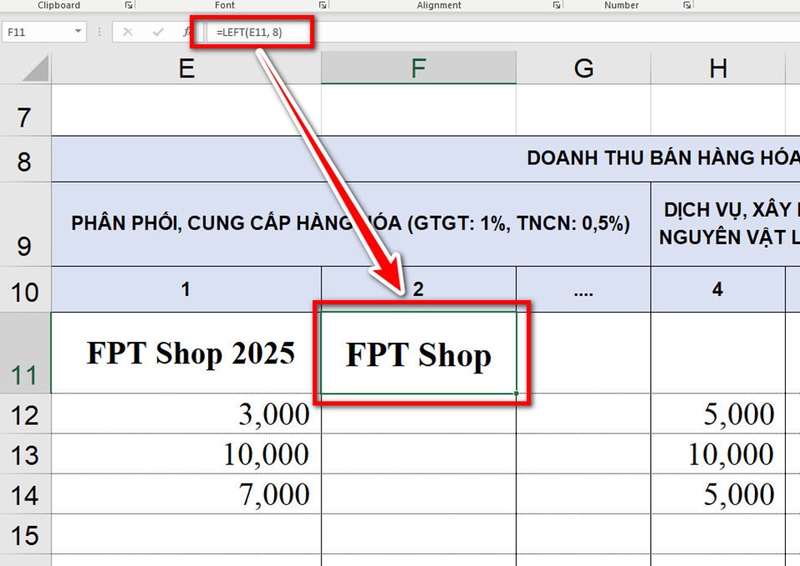The width and height of the screenshot is (800, 566).
Task: Select column F header
Action: tap(418, 68)
